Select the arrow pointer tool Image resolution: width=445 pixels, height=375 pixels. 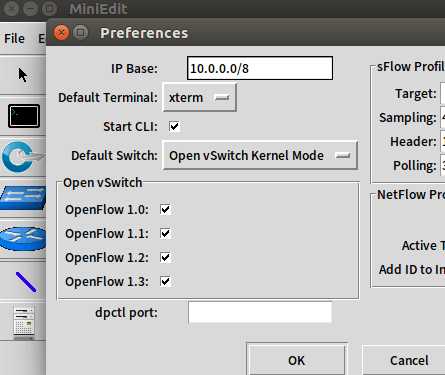tap(23, 75)
